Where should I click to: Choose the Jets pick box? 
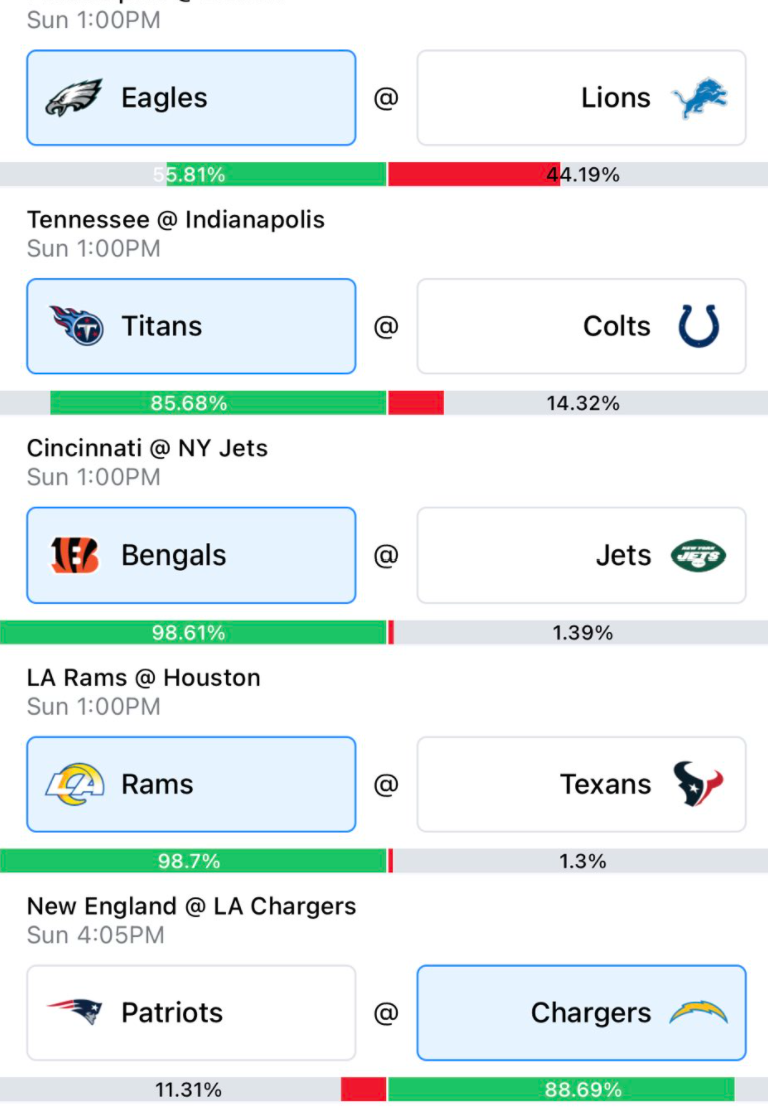click(582, 555)
